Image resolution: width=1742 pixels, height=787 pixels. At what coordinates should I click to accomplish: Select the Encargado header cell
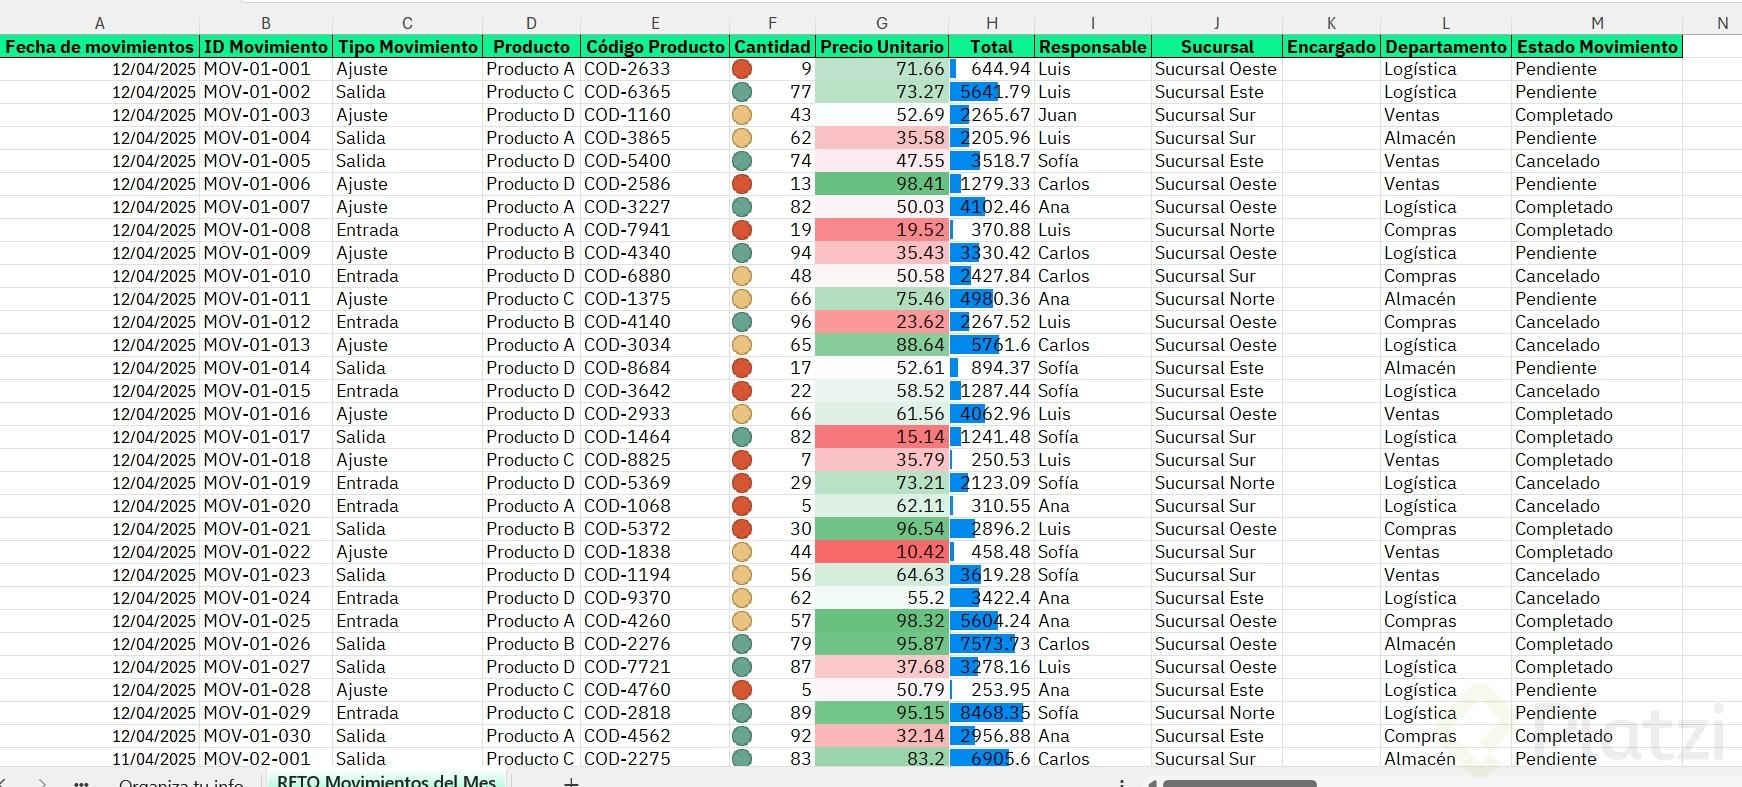coord(1331,46)
